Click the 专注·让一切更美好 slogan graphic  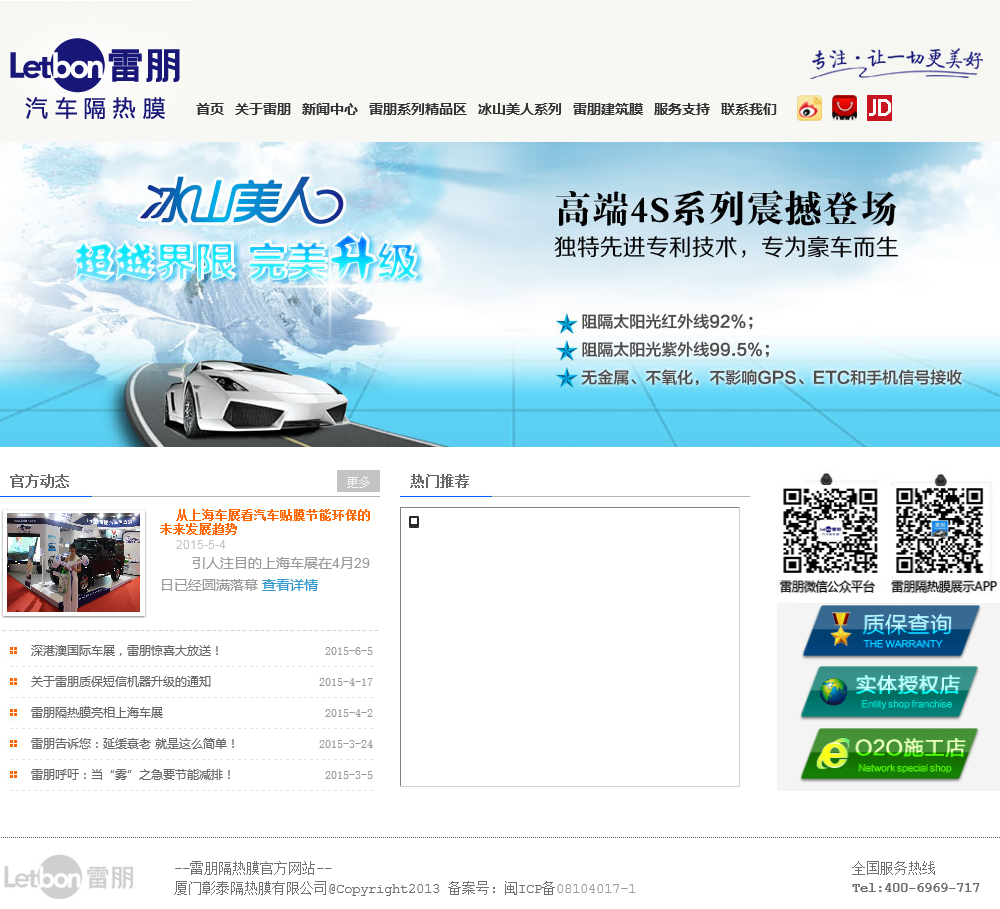pos(897,63)
